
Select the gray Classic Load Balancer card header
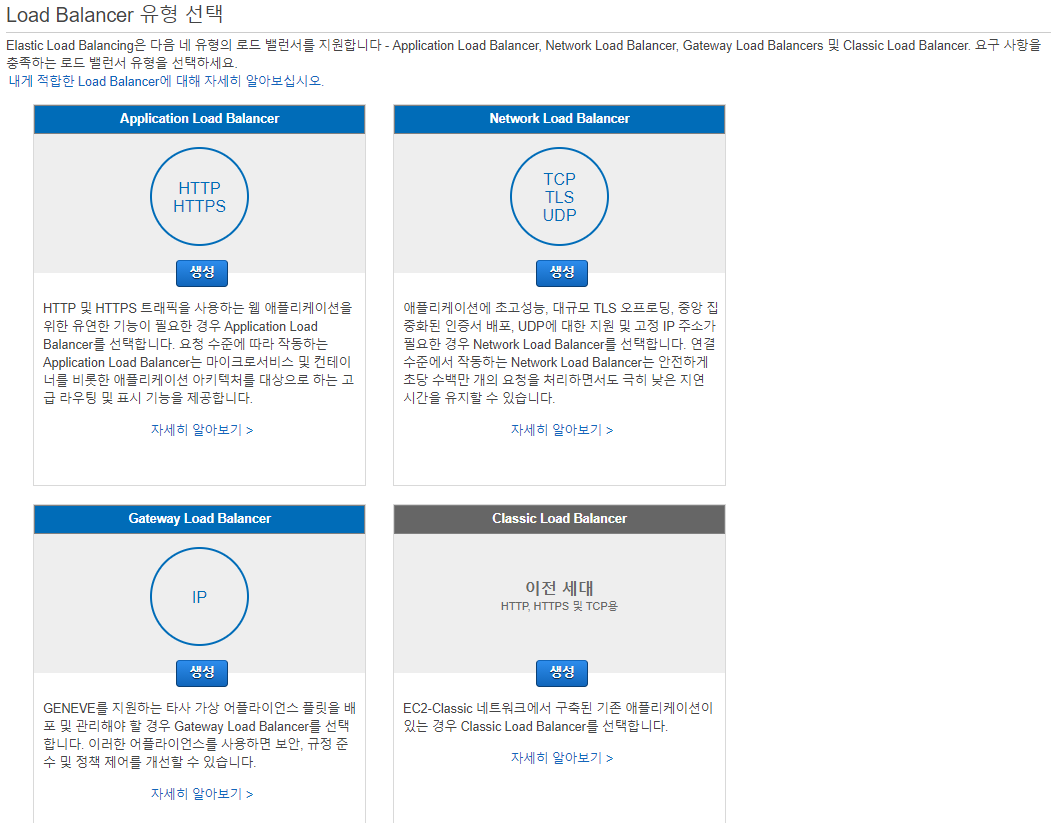tap(559, 519)
